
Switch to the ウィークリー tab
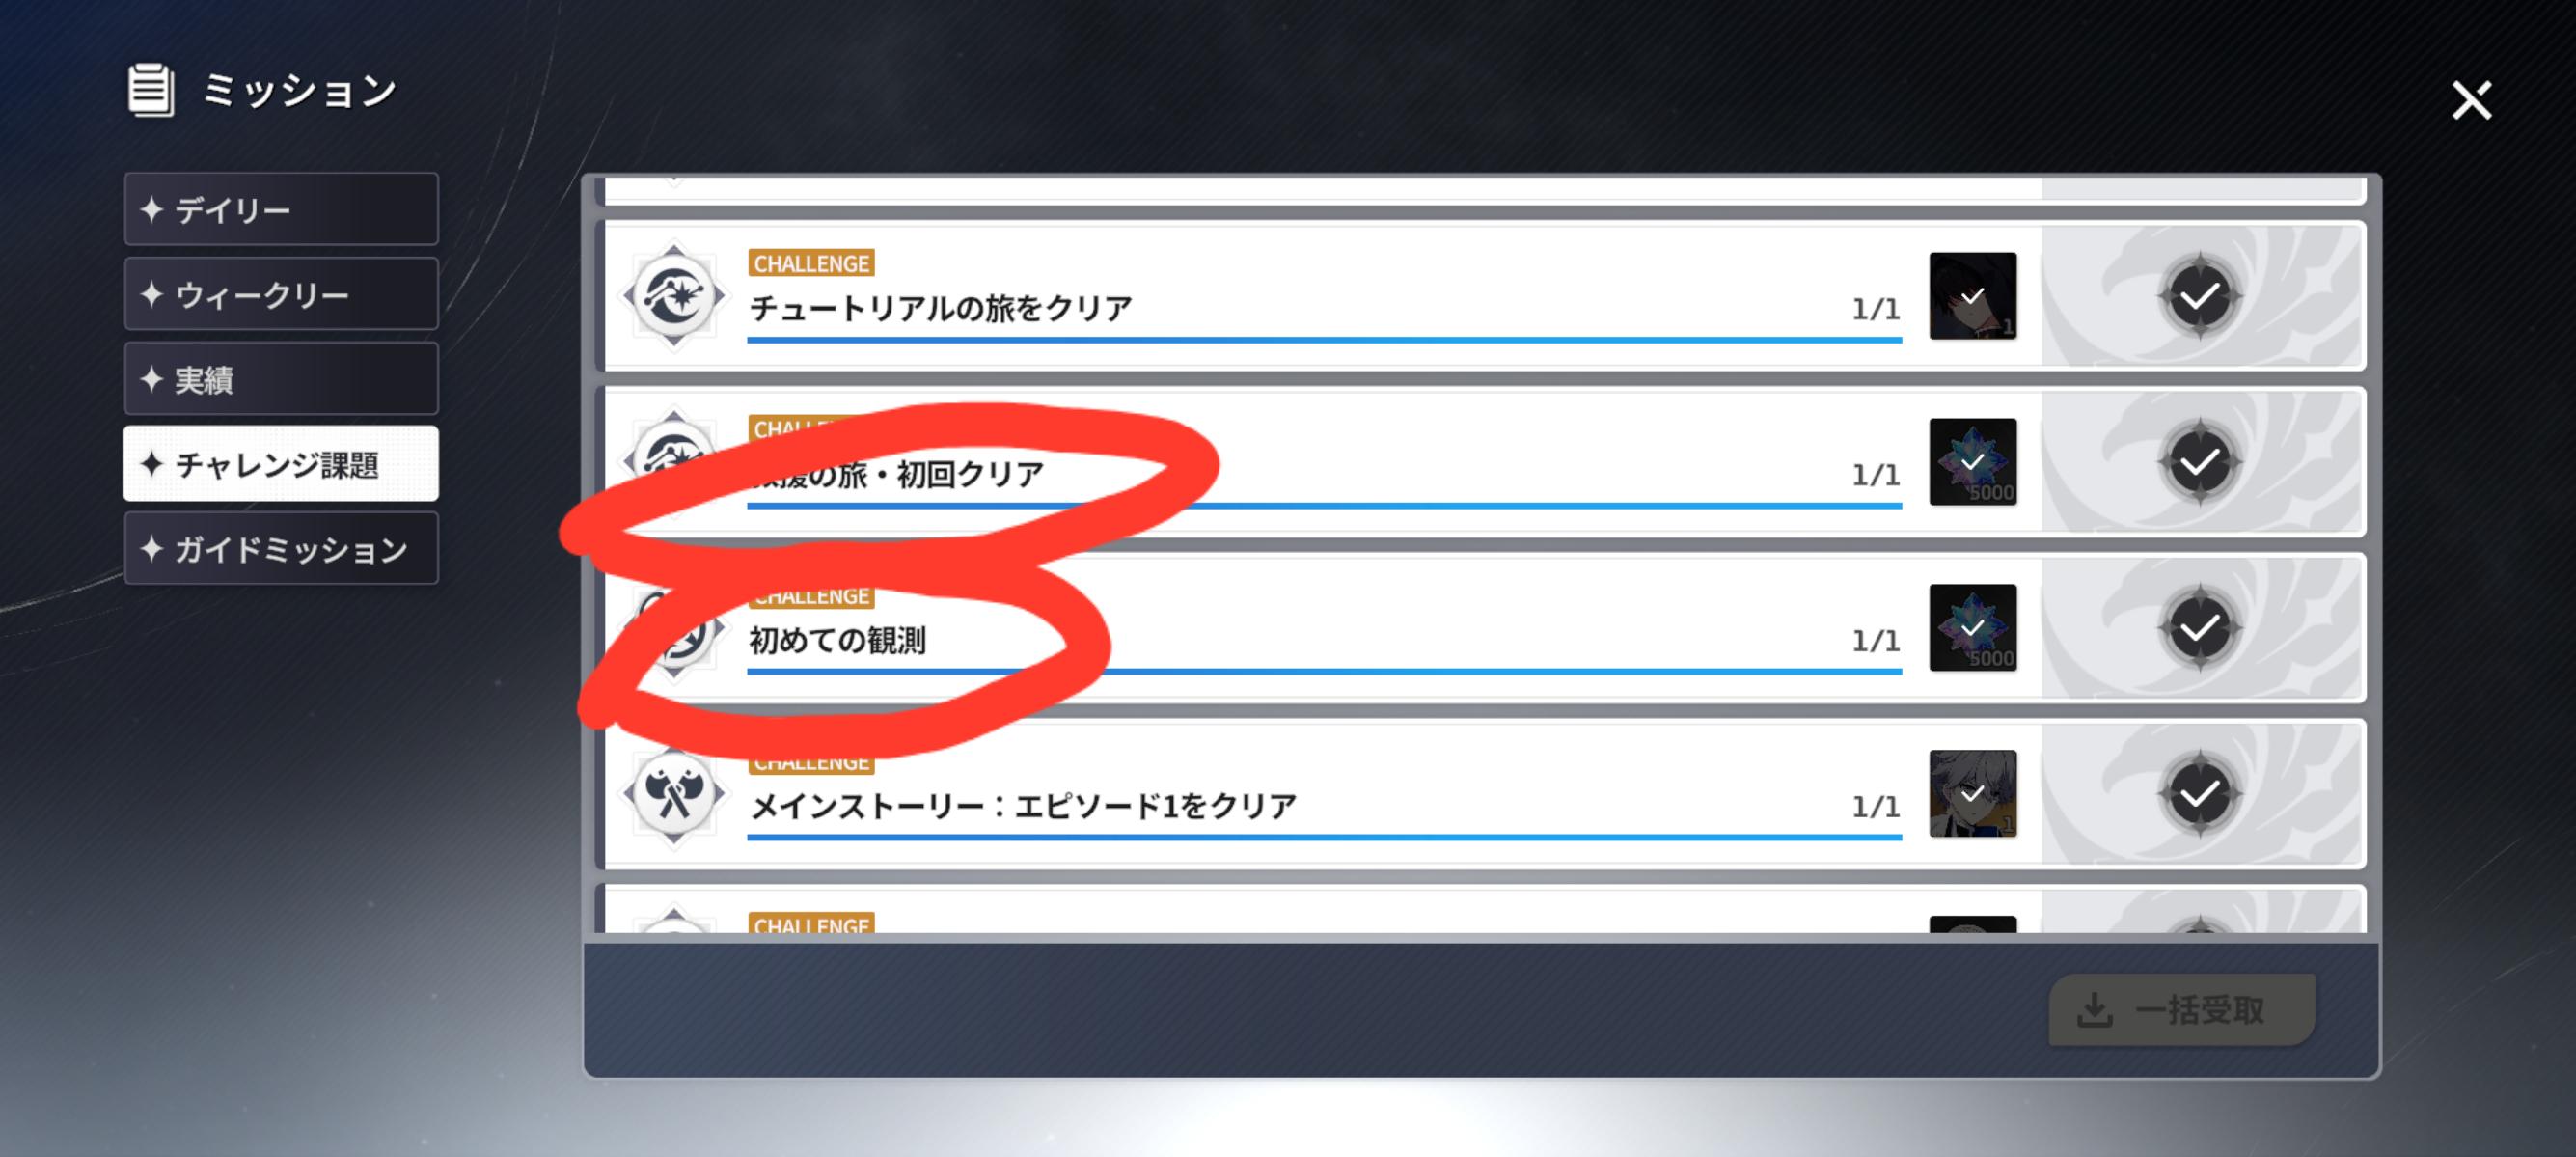[x=281, y=294]
